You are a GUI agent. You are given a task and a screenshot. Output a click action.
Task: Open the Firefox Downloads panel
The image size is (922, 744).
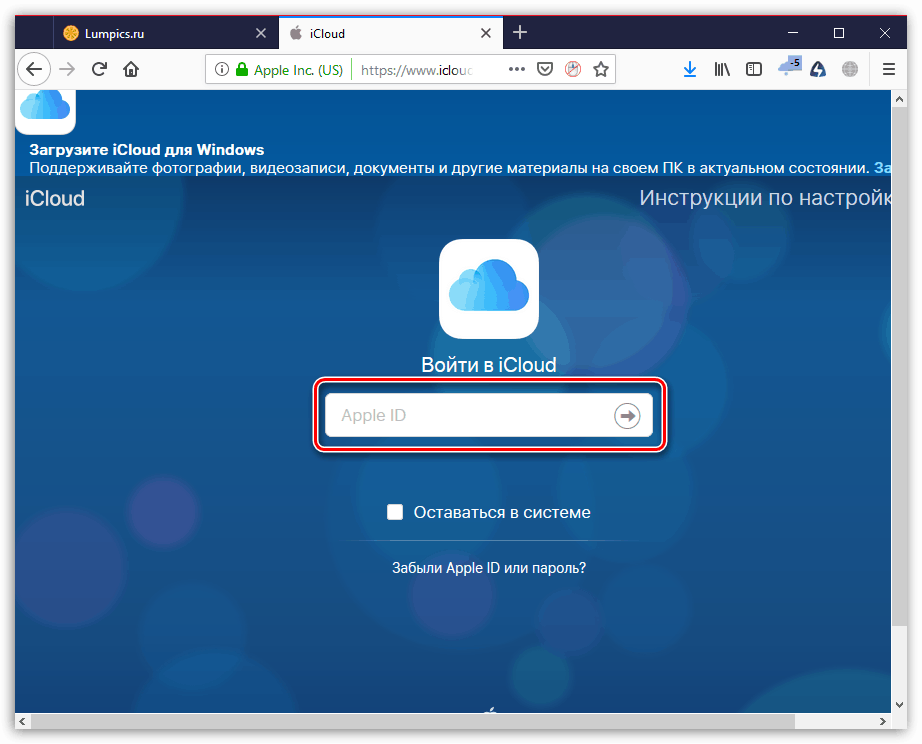(x=690, y=69)
